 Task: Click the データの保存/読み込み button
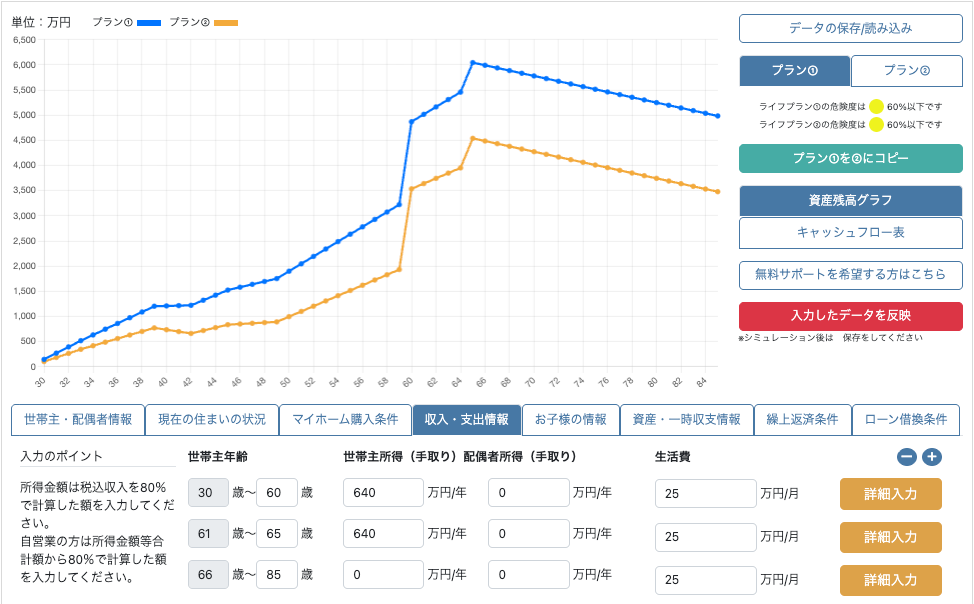click(x=850, y=28)
